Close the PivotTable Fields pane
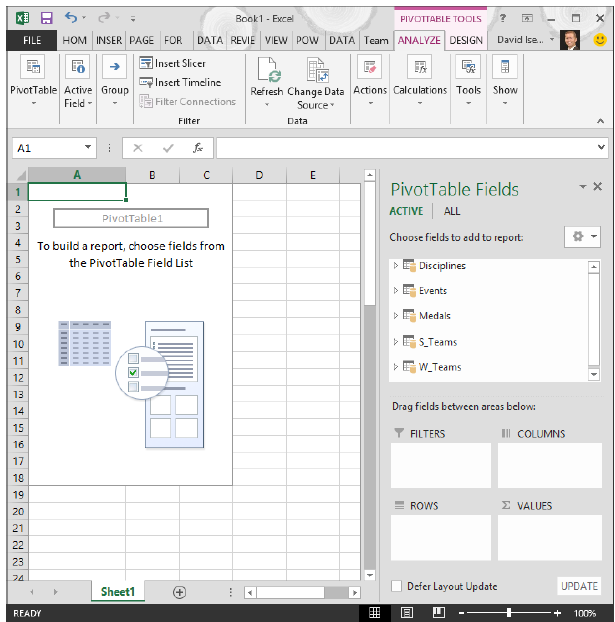The width and height of the screenshot is (615, 622). click(x=598, y=186)
